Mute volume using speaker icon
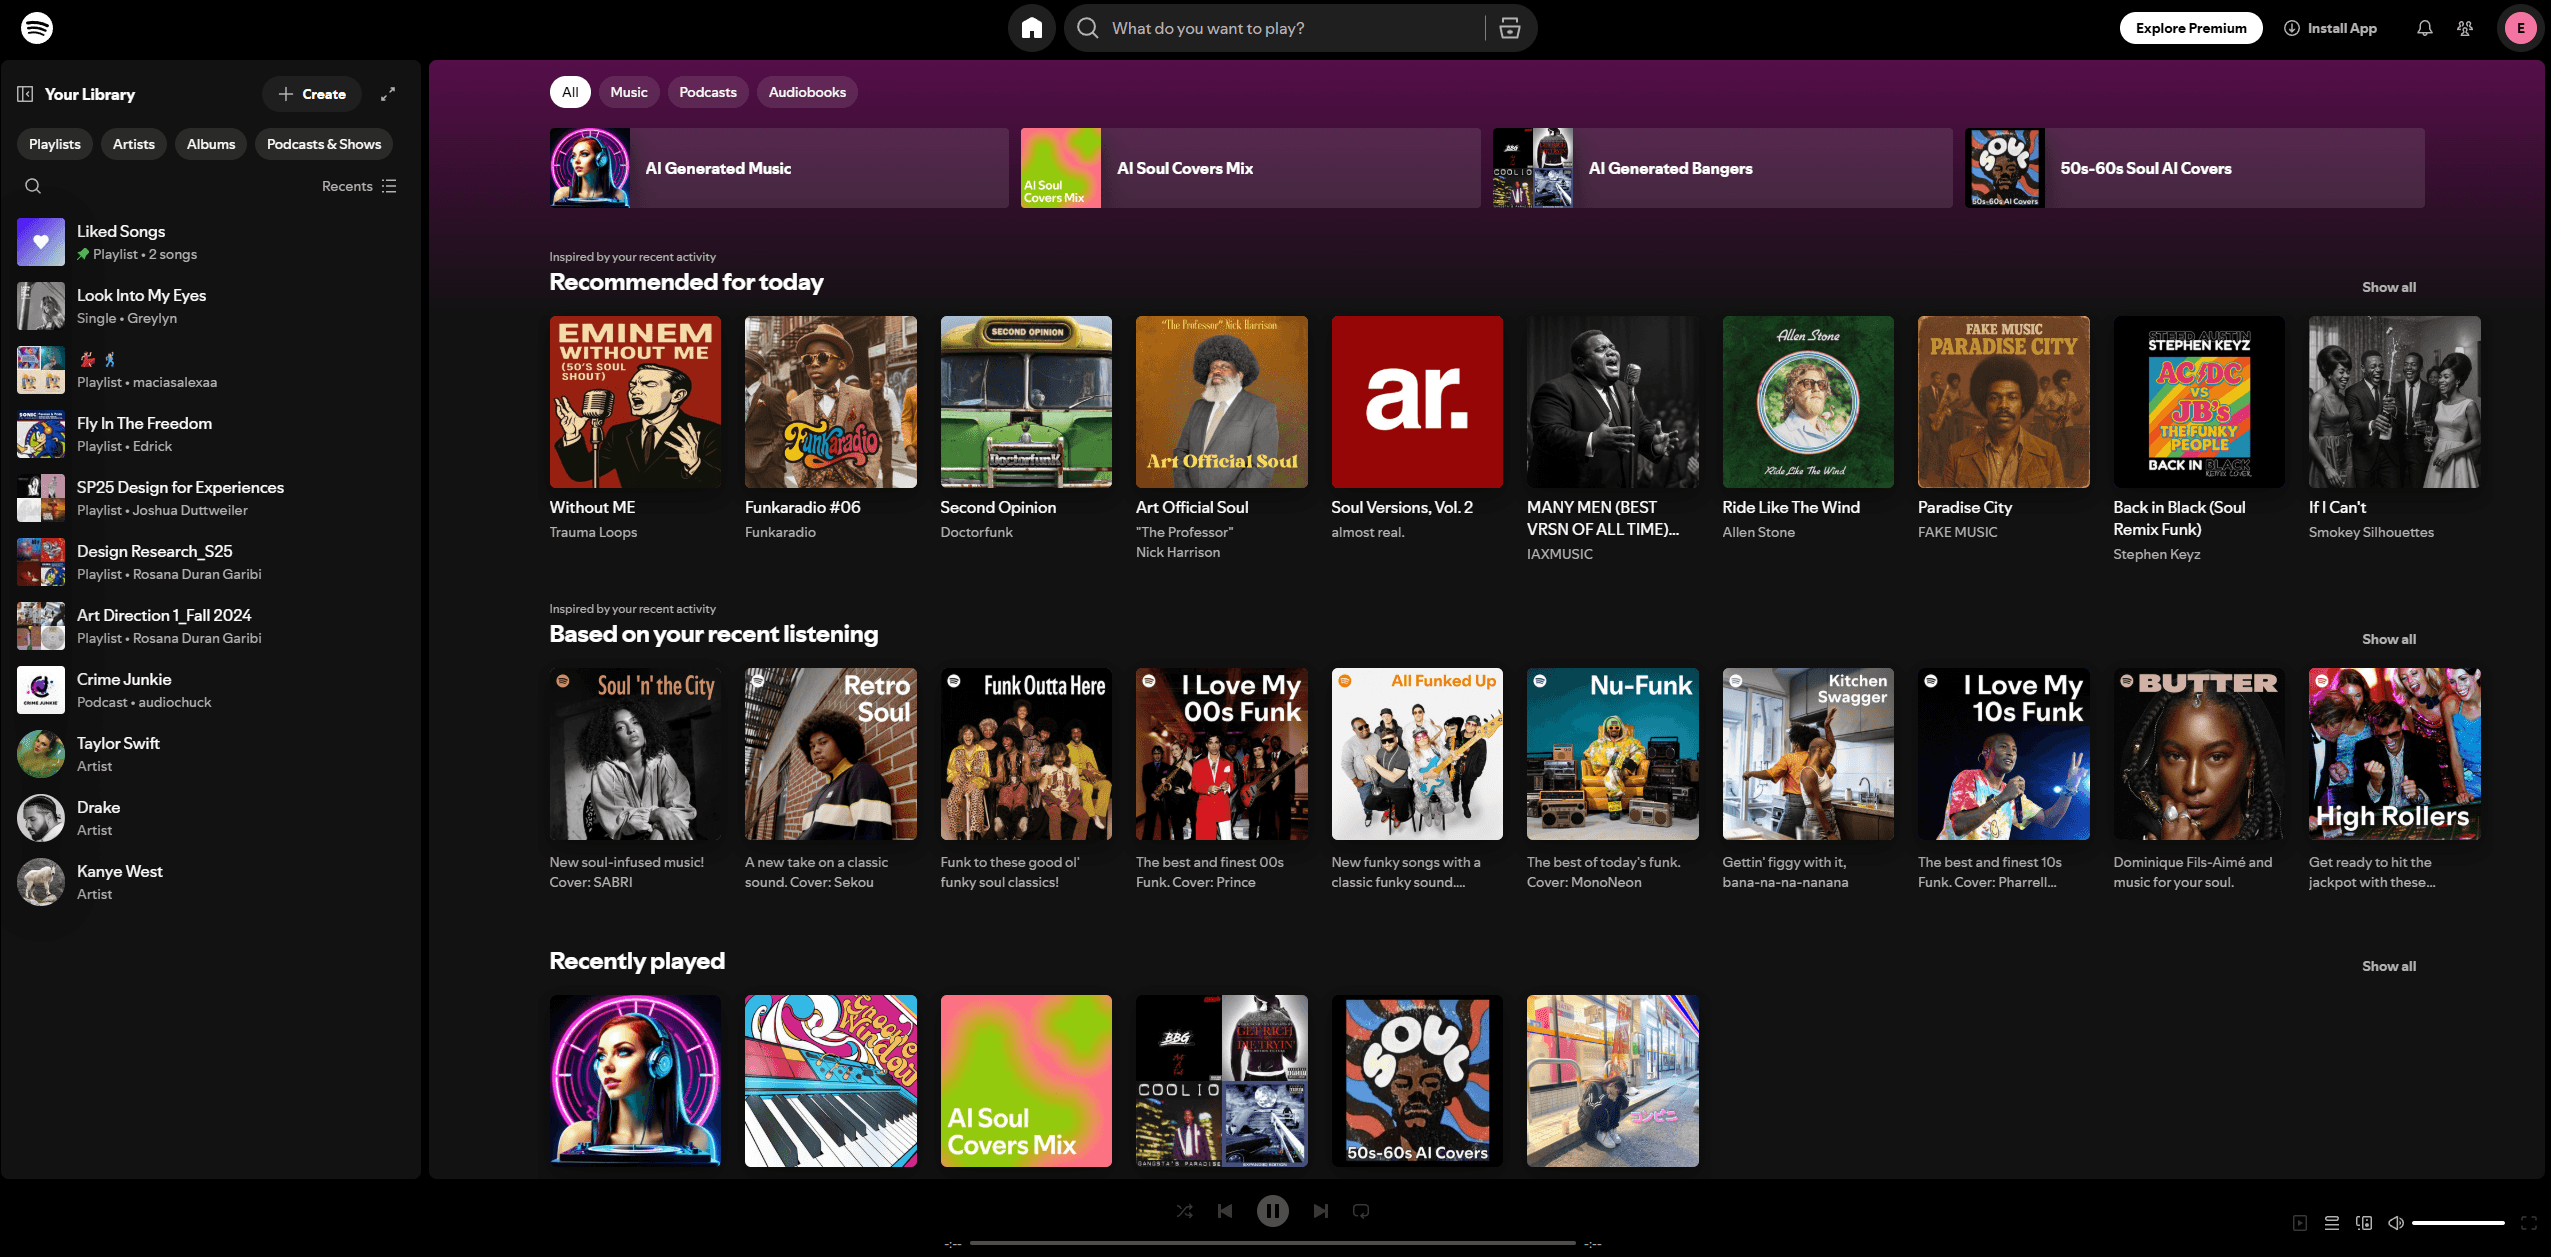The image size is (2551, 1257). click(x=2396, y=1223)
